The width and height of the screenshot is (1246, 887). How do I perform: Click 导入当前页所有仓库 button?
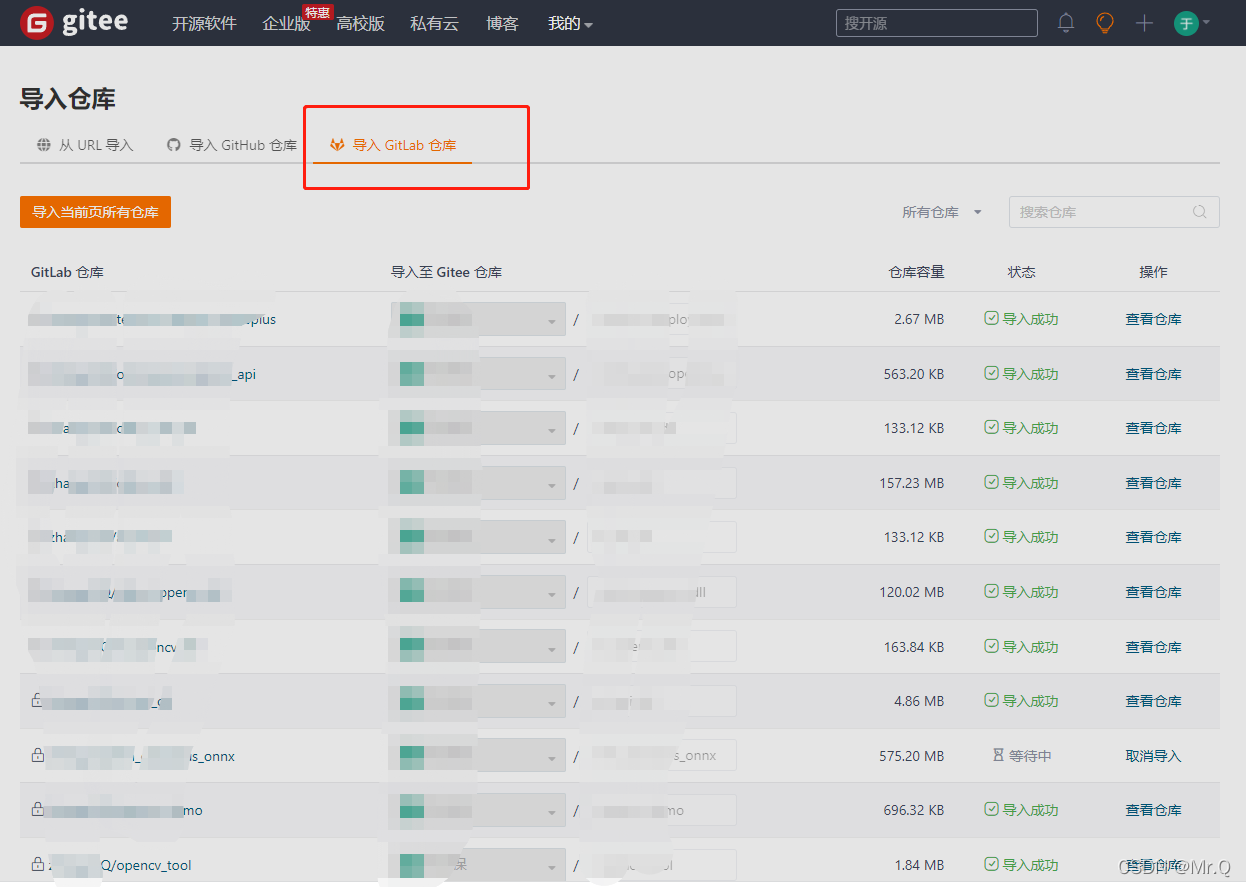pos(95,212)
